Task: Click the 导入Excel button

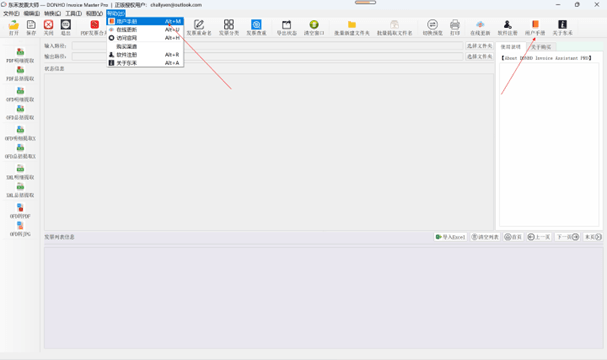Action: pyautogui.click(x=450, y=237)
